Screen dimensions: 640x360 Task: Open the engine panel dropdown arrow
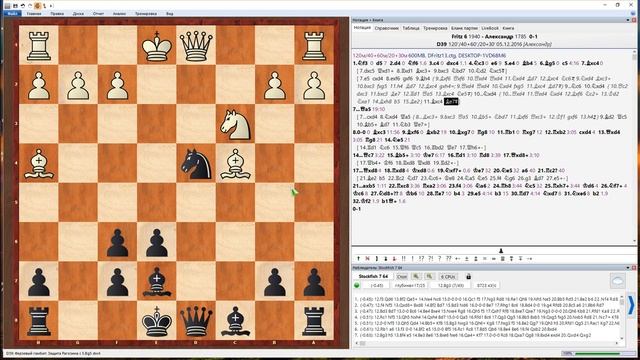628,268
